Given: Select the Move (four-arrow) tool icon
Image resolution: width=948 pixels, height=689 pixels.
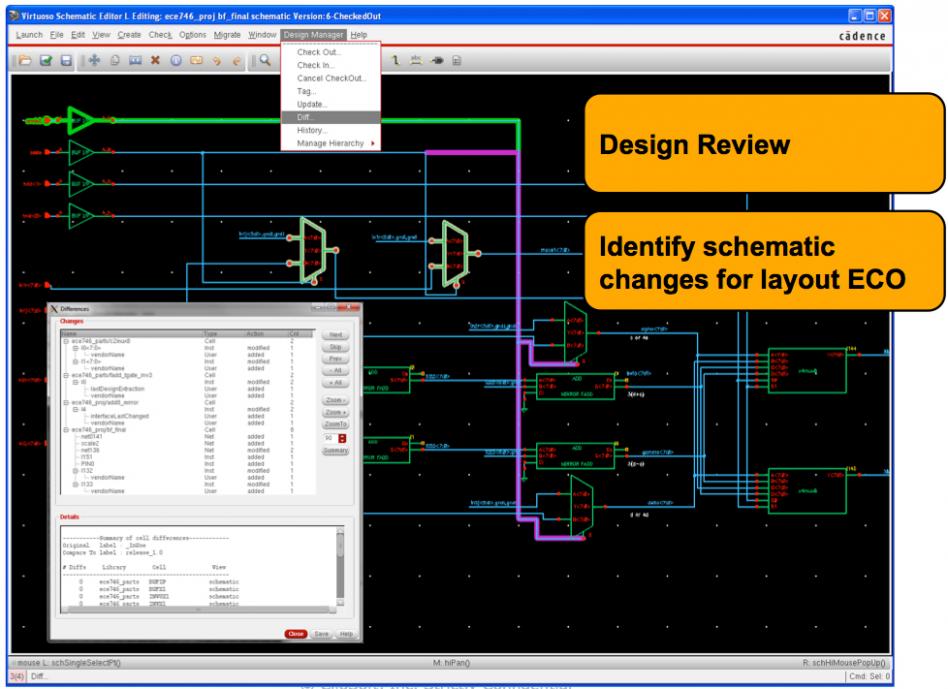Looking at the screenshot, I should click(x=94, y=60).
